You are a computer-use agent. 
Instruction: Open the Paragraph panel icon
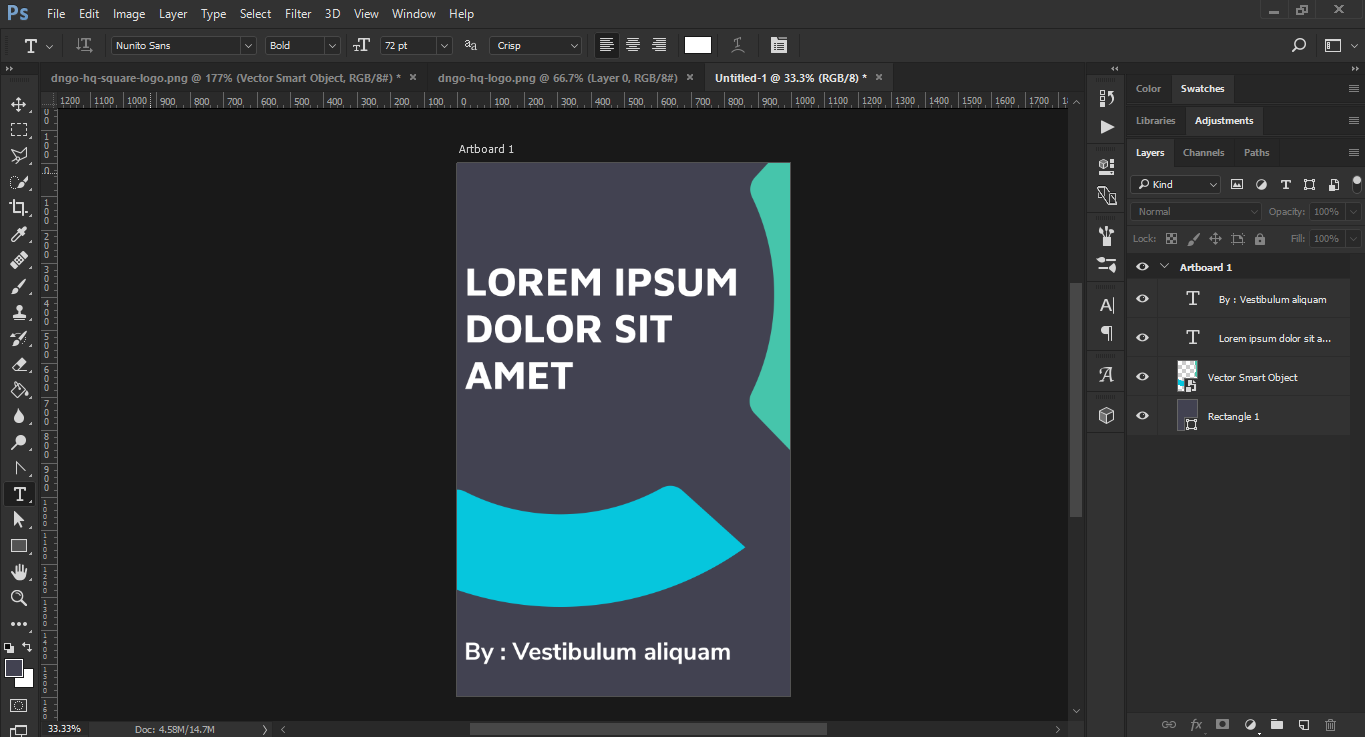tap(1106, 333)
